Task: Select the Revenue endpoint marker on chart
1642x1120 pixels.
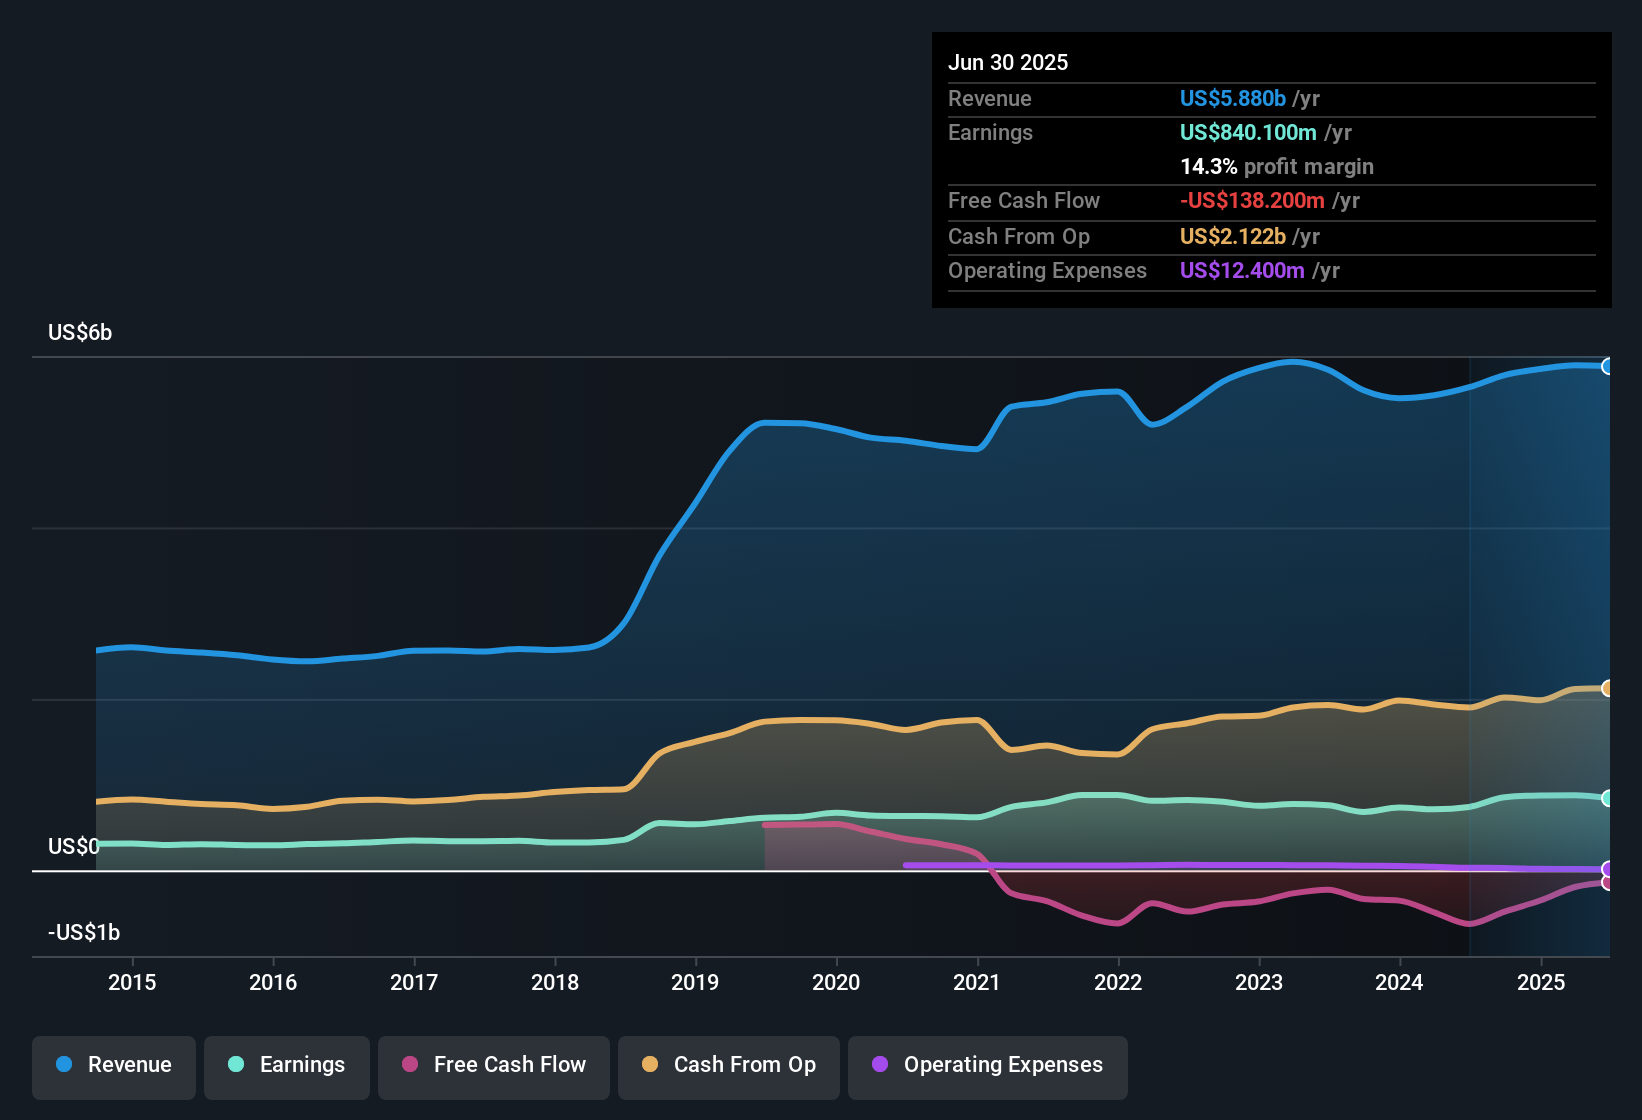Action: [1608, 366]
